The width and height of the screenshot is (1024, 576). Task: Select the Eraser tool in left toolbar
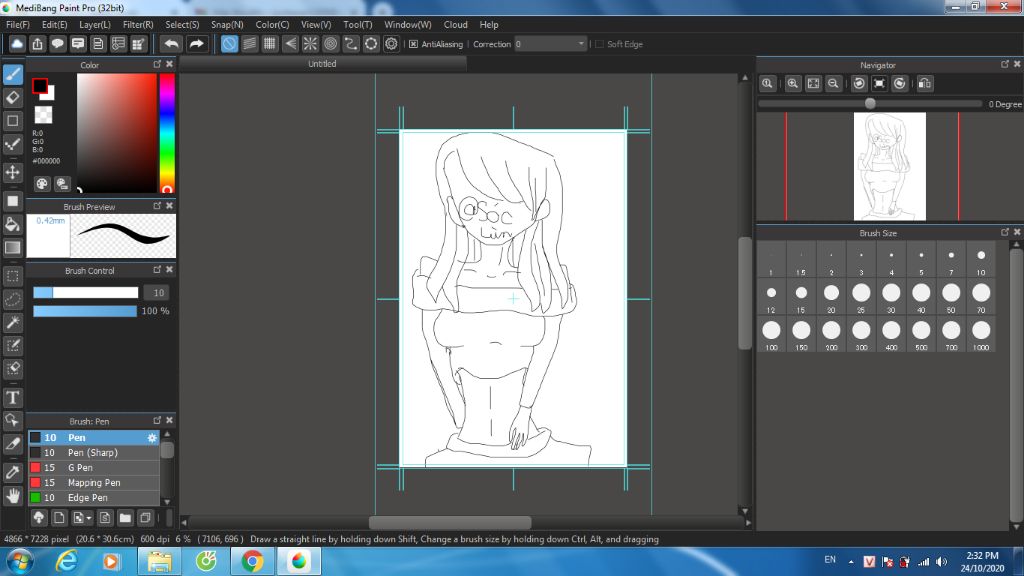click(x=13, y=97)
